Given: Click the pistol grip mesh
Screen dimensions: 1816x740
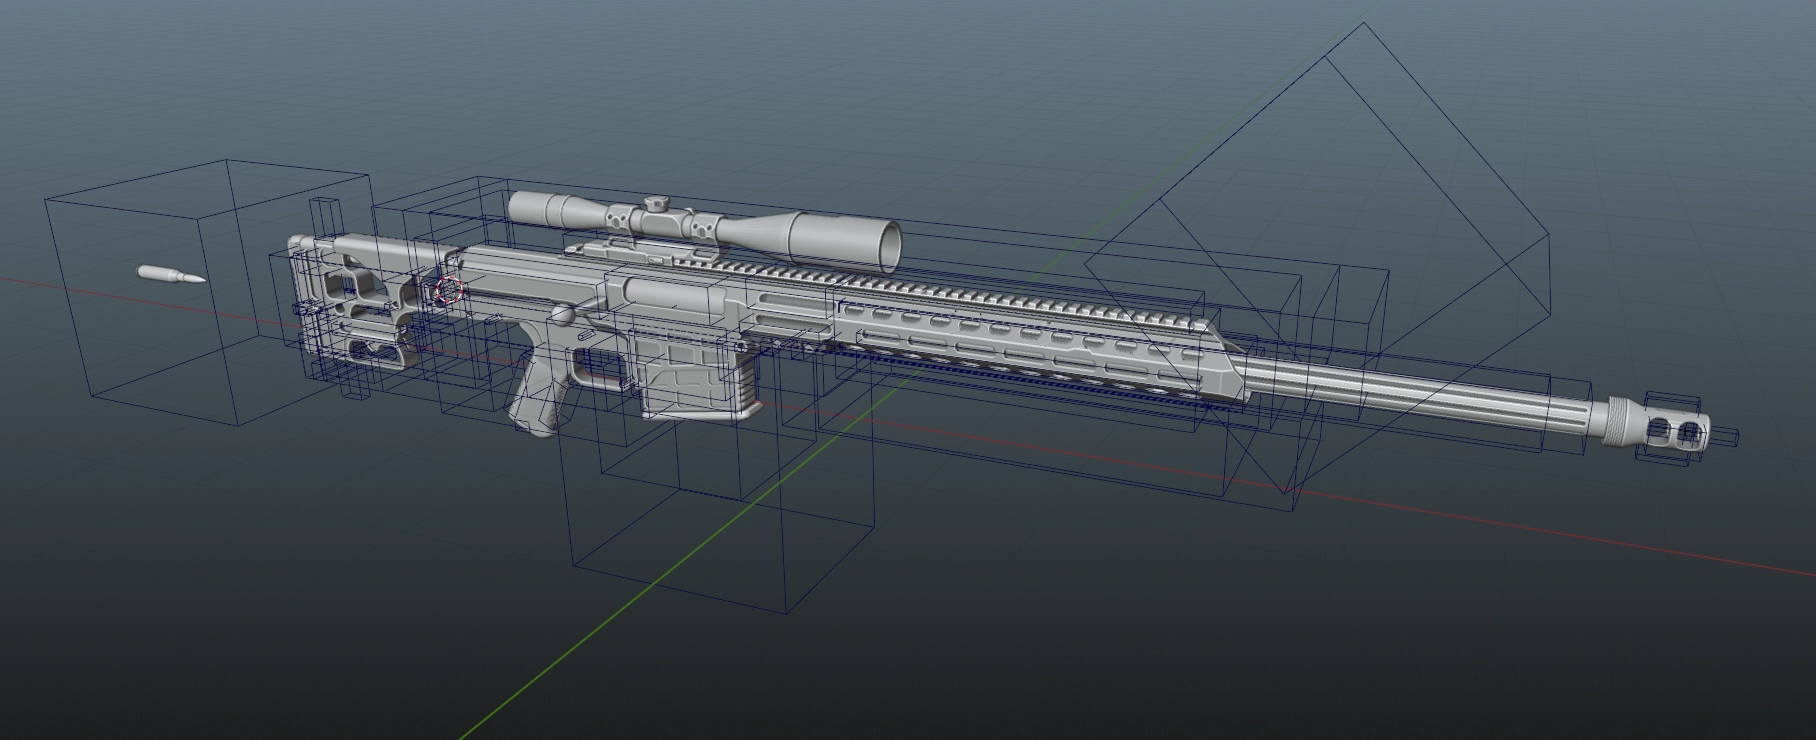Looking at the screenshot, I should point(538,400).
